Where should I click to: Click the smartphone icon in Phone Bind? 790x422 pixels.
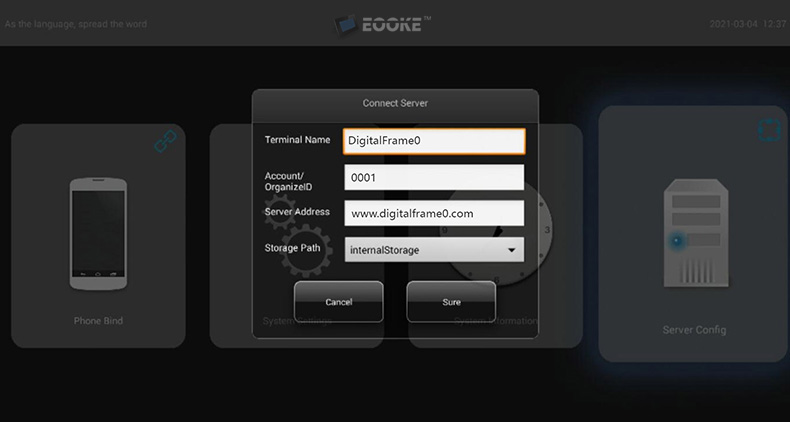click(x=98, y=233)
